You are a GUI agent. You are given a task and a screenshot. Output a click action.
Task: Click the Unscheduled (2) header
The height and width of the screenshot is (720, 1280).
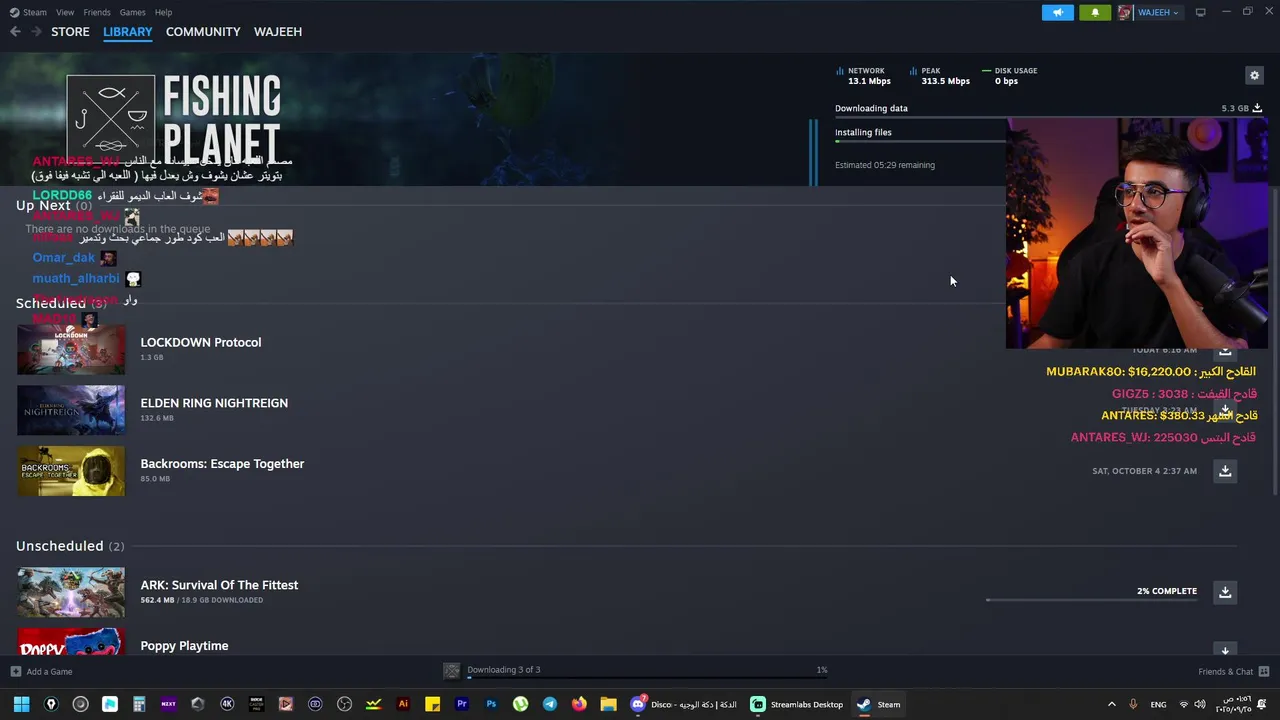click(x=70, y=546)
